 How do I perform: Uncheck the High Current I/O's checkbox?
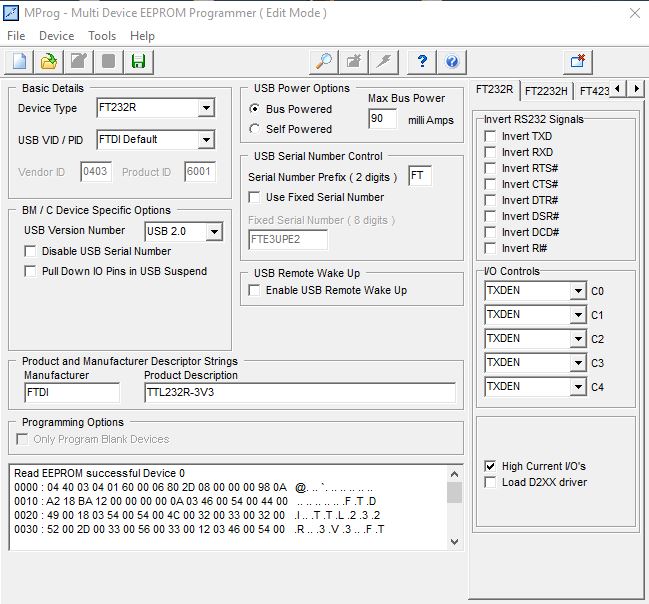pos(490,466)
